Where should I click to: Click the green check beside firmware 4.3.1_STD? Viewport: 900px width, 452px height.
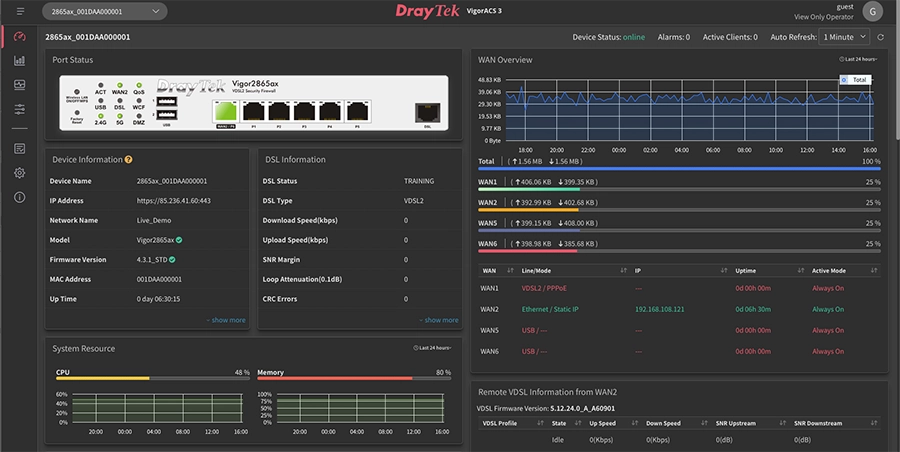(172, 260)
